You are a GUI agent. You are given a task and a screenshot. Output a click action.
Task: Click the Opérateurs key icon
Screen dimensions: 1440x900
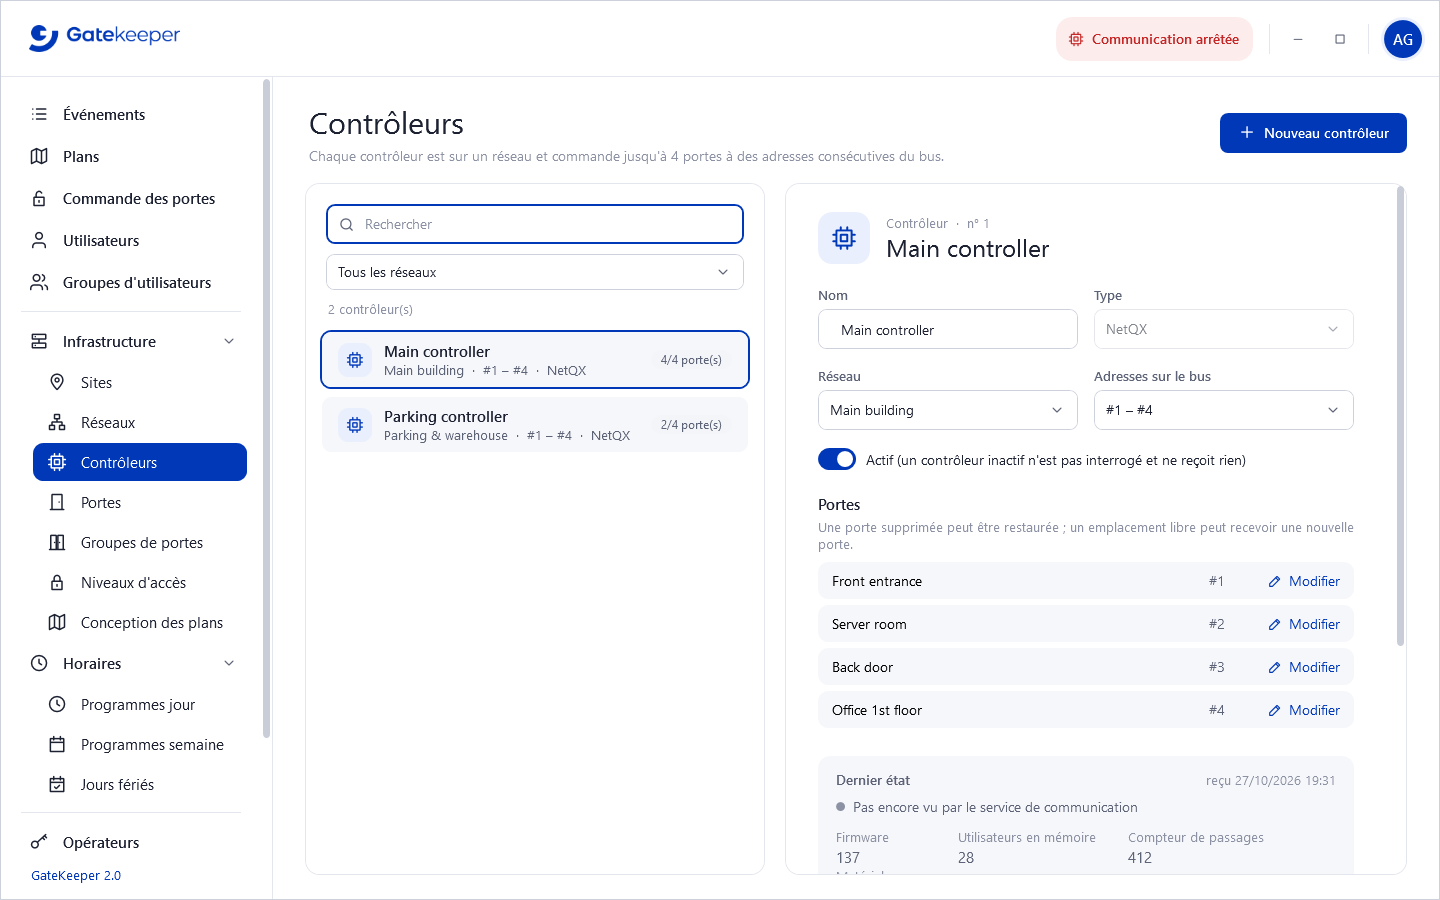39,842
